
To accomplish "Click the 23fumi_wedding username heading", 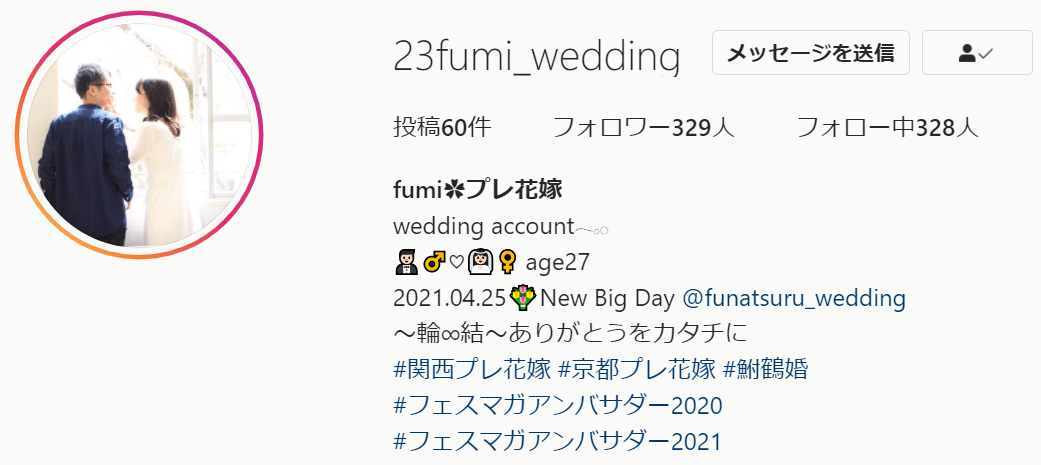I will pyautogui.click(x=536, y=56).
